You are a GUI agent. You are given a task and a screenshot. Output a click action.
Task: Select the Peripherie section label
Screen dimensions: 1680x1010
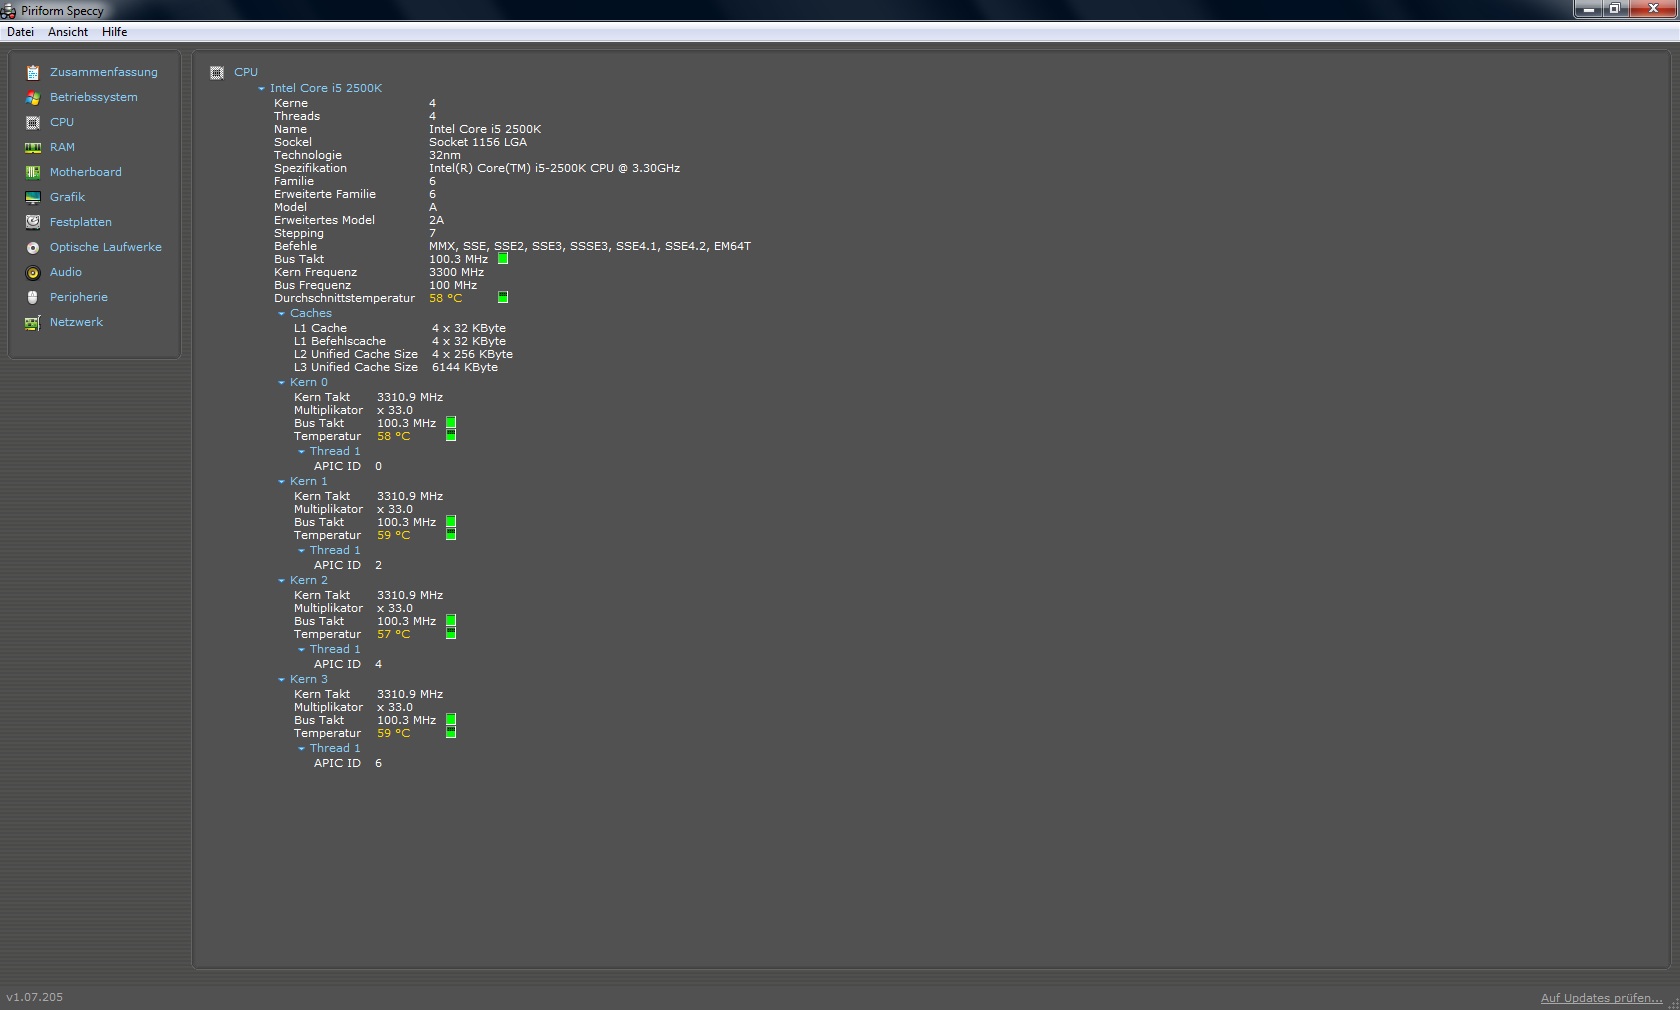click(79, 297)
